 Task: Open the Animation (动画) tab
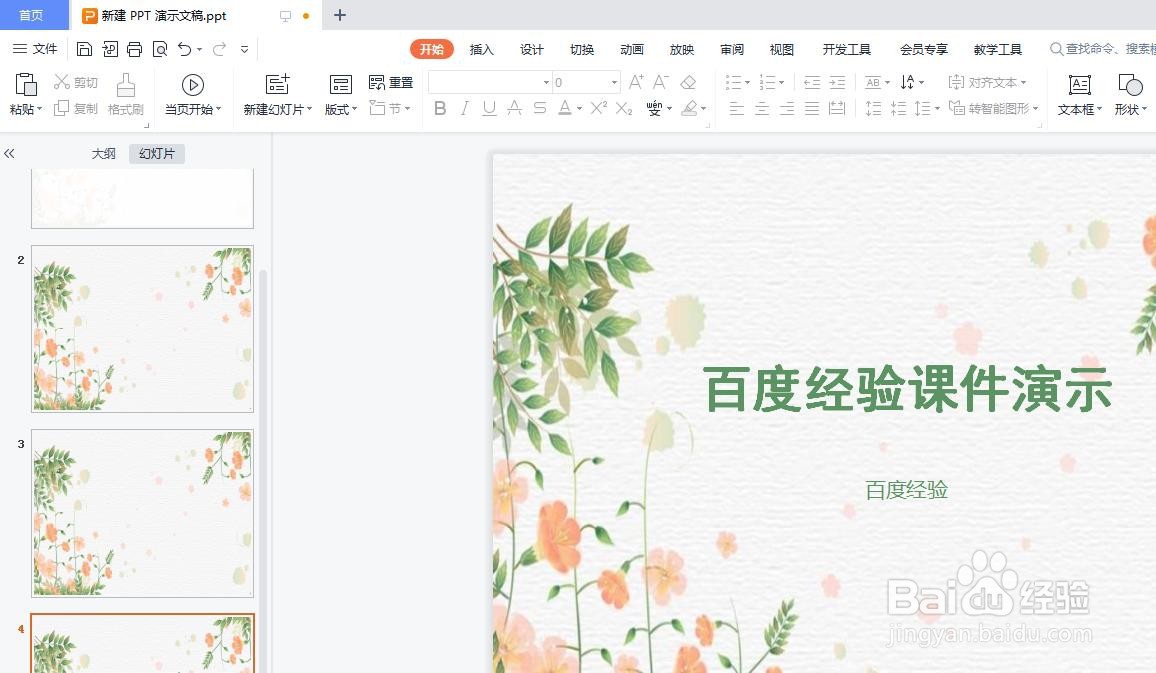pyautogui.click(x=632, y=49)
